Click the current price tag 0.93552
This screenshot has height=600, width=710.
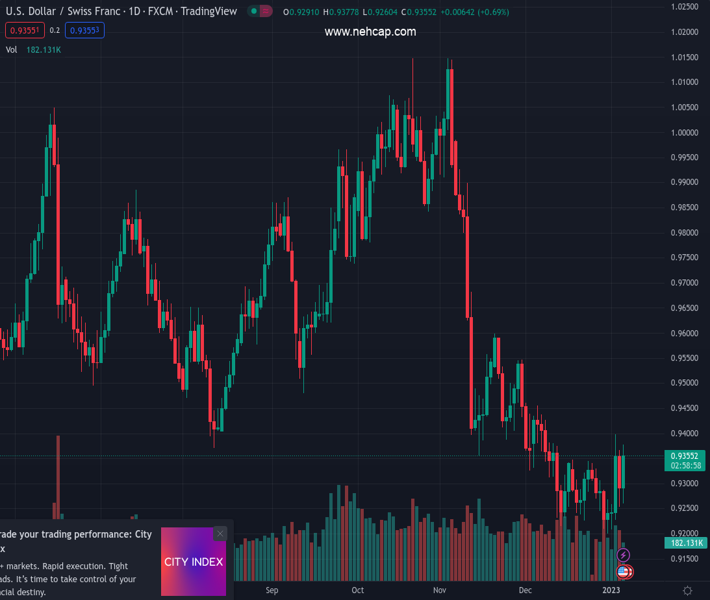(x=686, y=456)
